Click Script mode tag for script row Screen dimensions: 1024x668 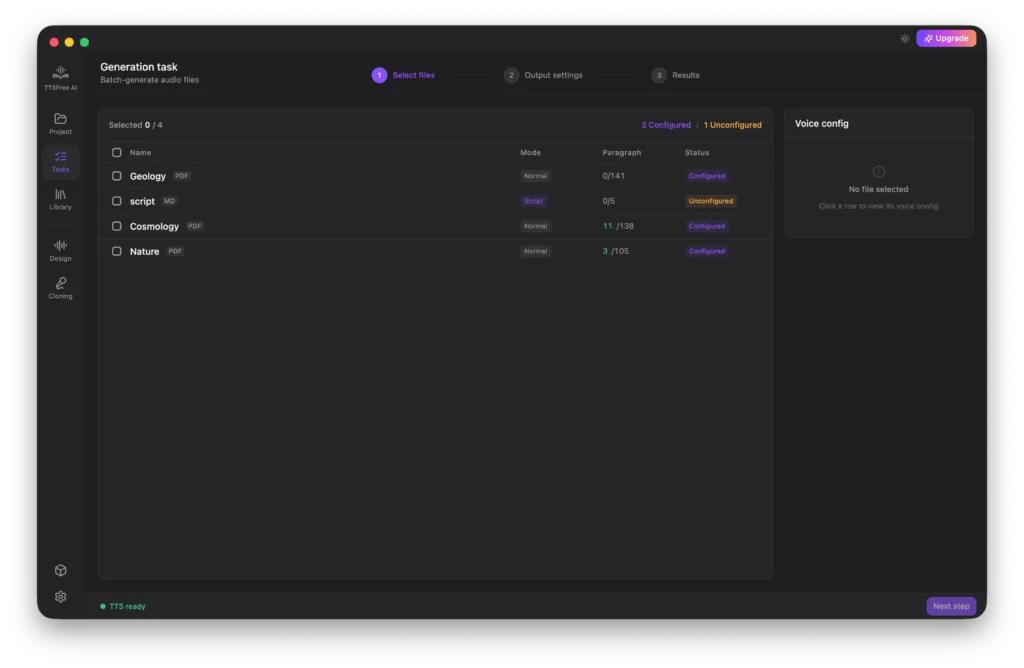click(x=533, y=201)
